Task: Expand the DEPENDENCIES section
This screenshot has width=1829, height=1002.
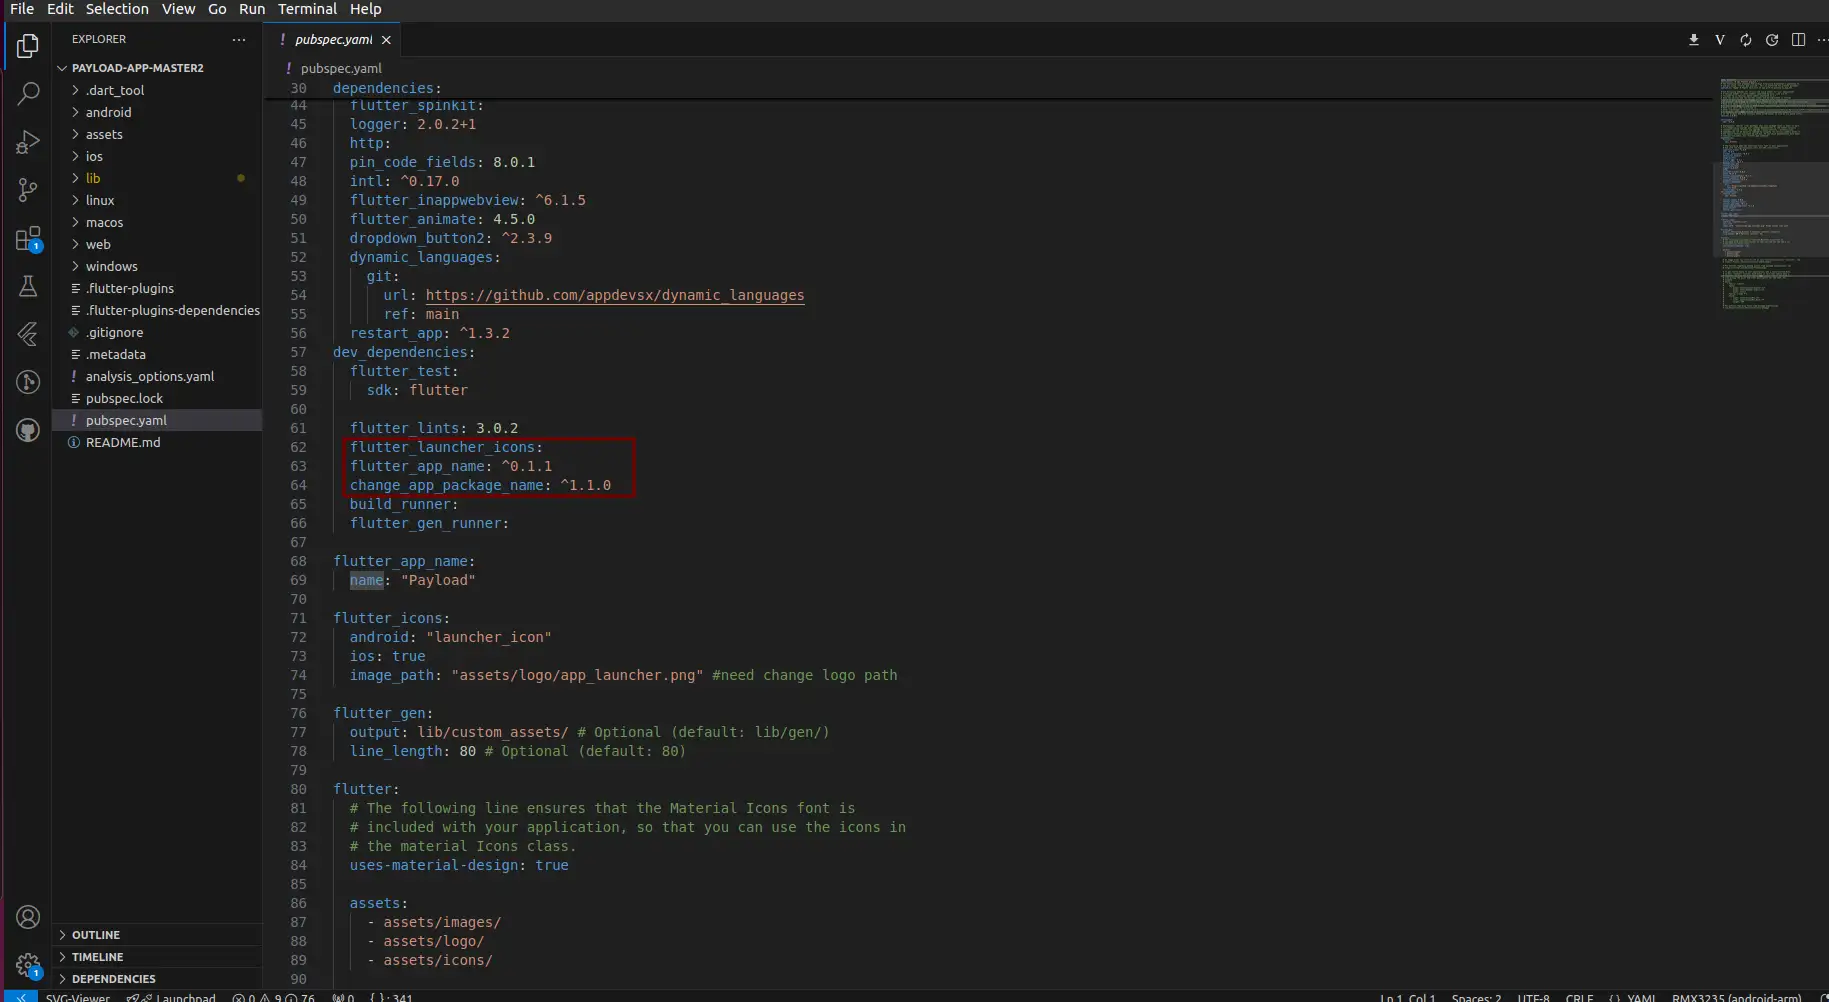Action: (x=157, y=979)
